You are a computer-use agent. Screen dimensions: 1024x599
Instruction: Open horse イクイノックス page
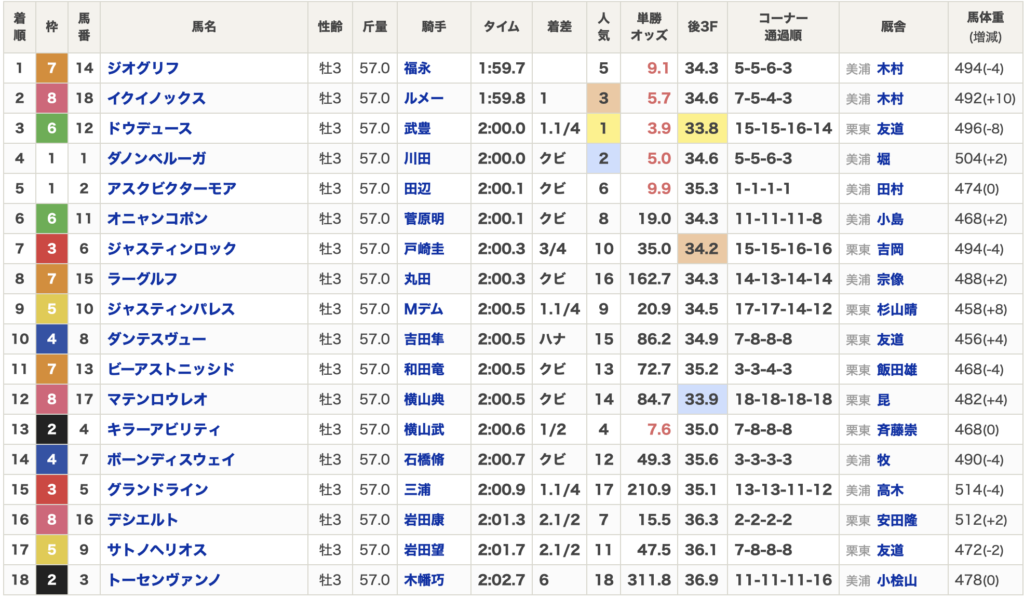pyautogui.click(x=156, y=98)
